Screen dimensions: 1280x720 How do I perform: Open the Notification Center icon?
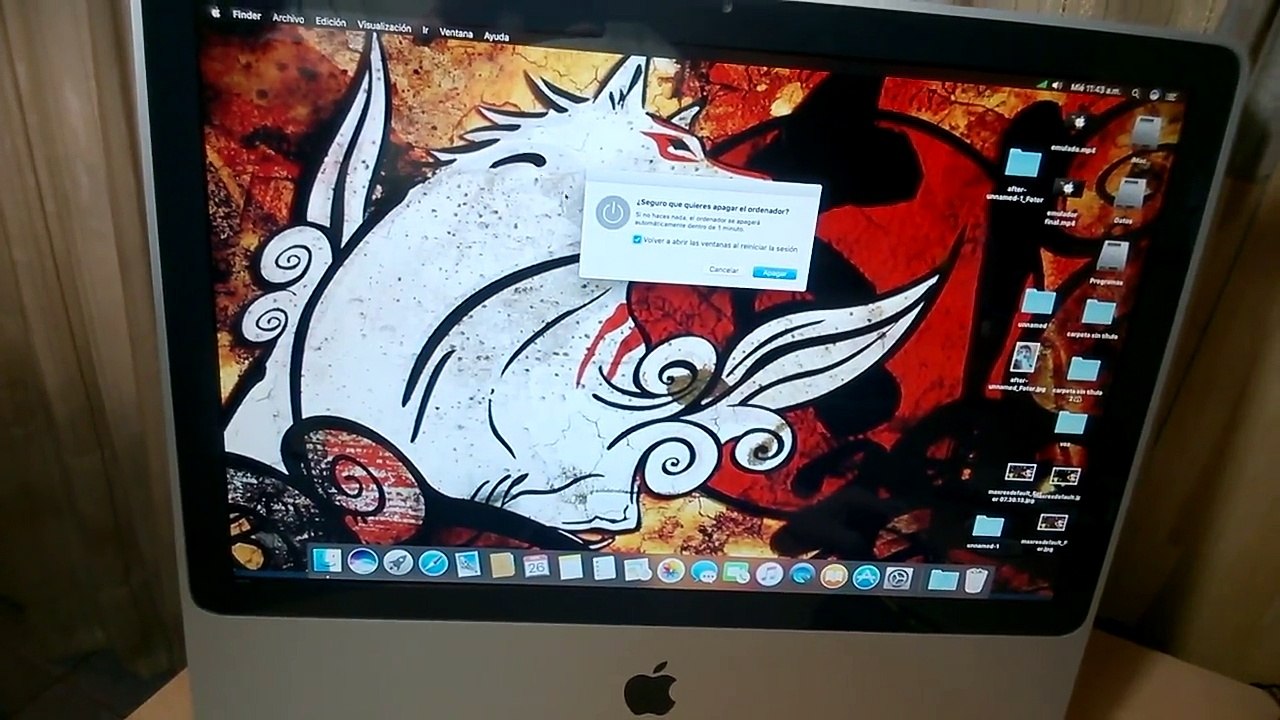pyautogui.click(x=1170, y=95)
